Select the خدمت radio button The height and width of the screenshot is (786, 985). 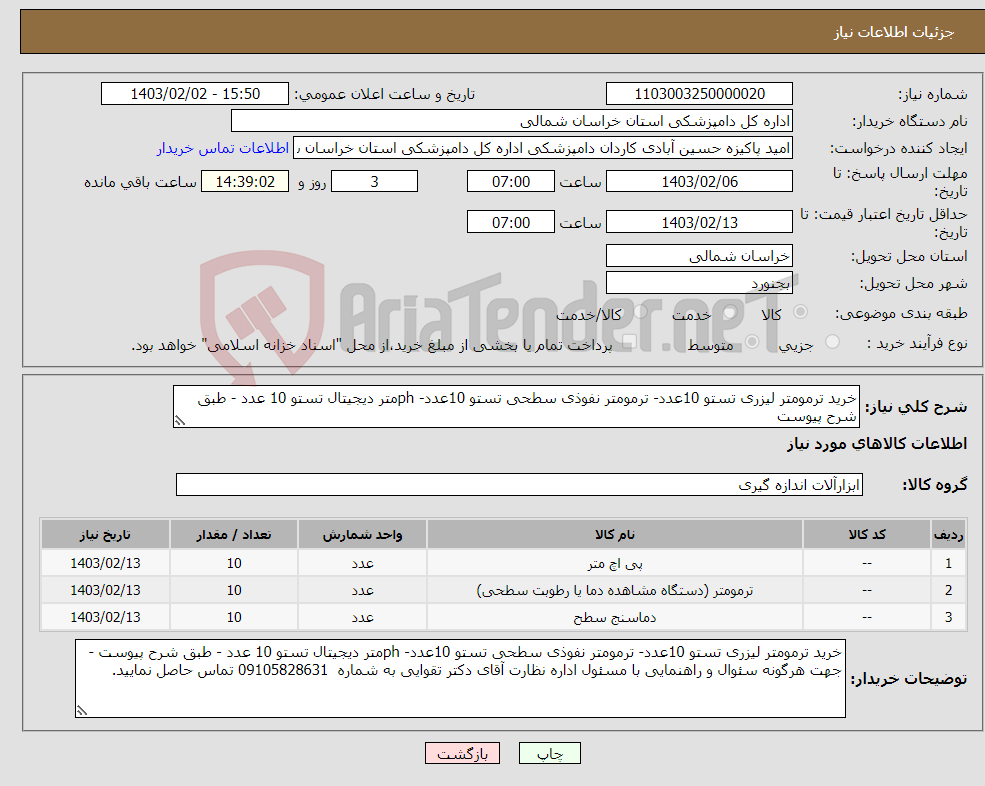coord(729,312)
